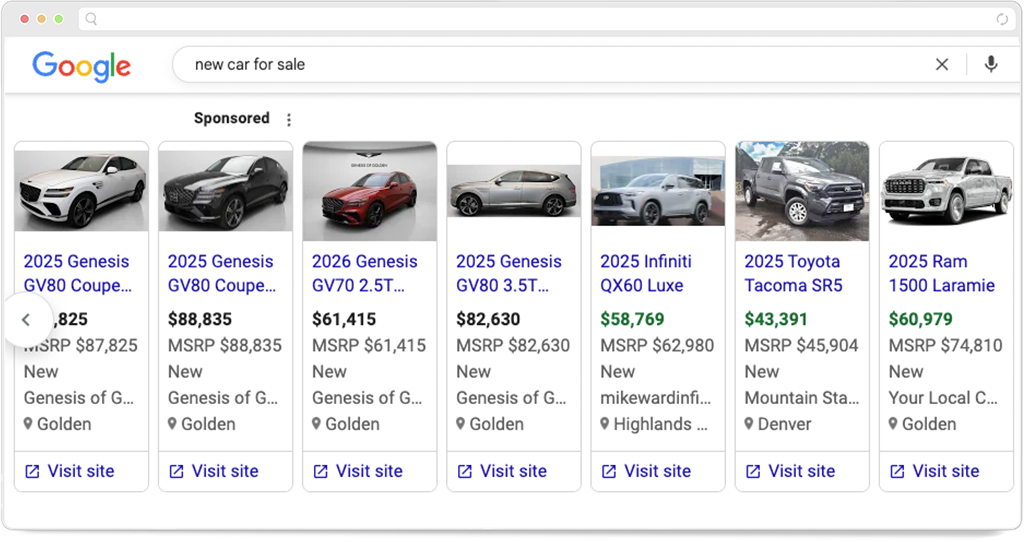
Task: Click MSRP $87,825 on first card
Action: point(81,345)
